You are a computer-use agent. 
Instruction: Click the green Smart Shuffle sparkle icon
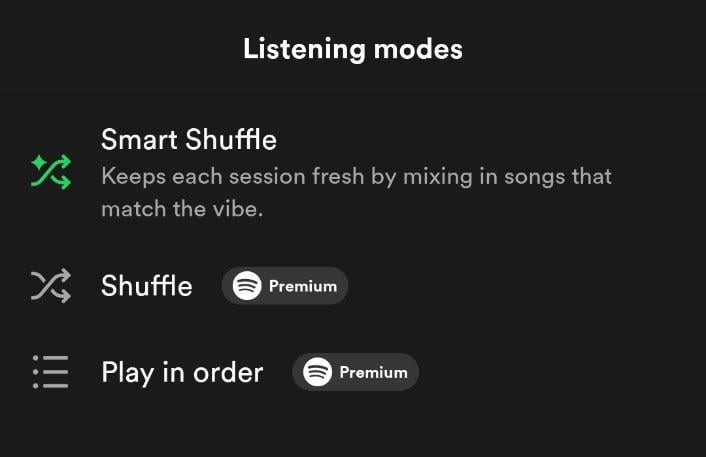[x=50, y=173]
